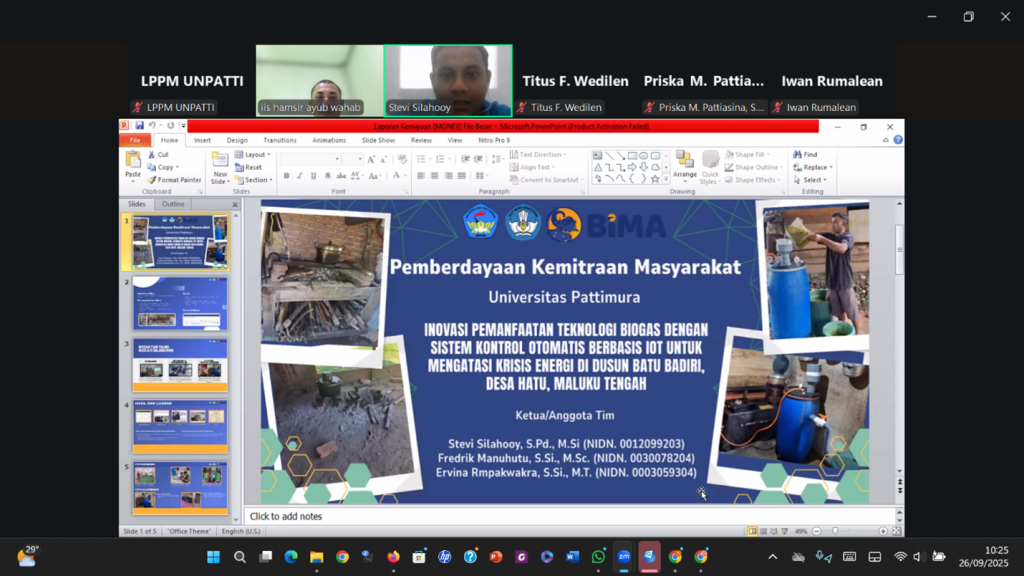Click the Find binoculars icon

(797, 155)
